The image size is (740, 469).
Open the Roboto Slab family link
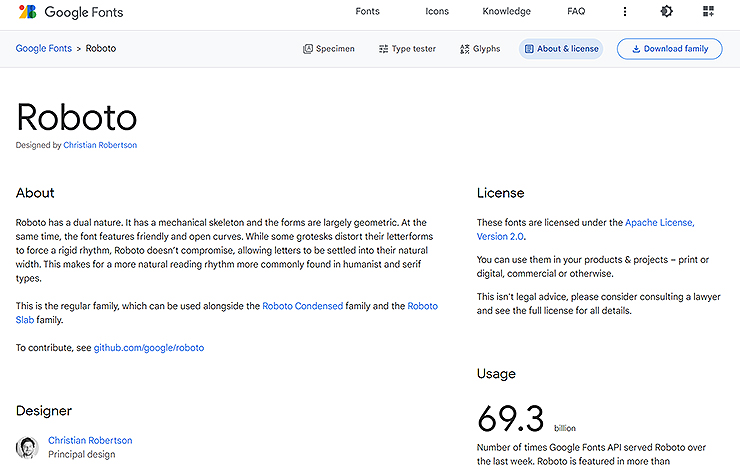coord(422,306)
